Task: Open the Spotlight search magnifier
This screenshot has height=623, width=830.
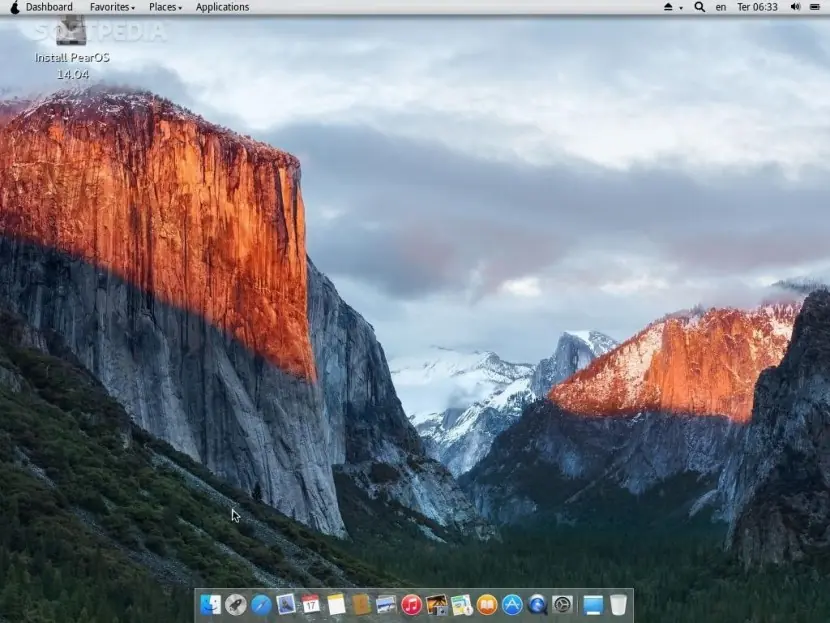Action: point(699,7)
